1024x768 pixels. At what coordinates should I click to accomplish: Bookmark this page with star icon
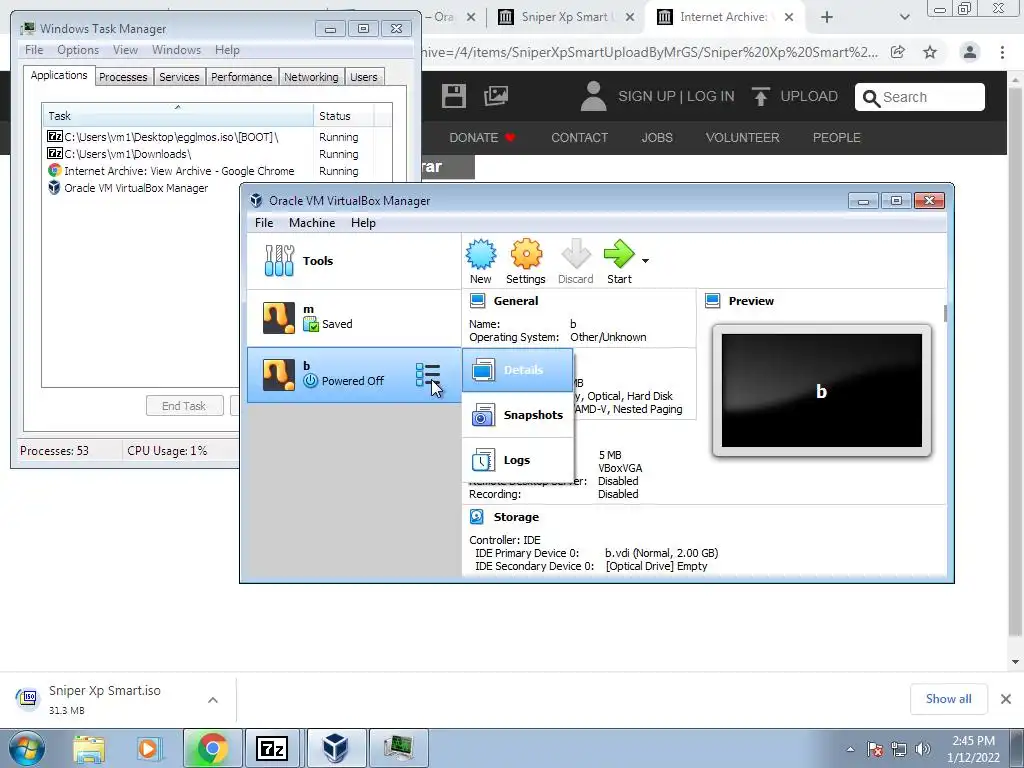click(930, 52)
